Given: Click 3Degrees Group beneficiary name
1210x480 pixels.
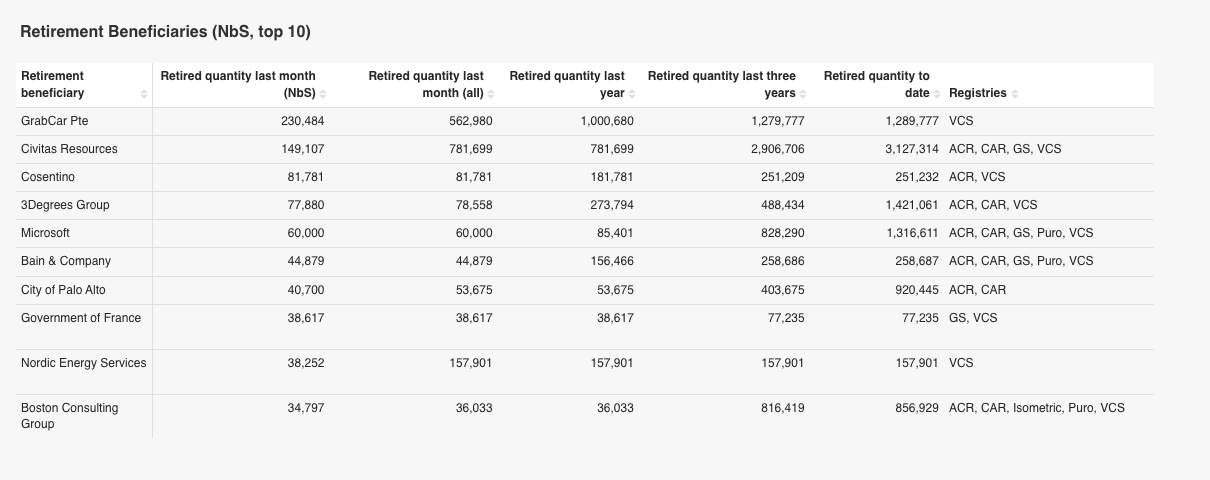Looking at the screenshot, I should pyautogui.click(x=65, y=205).
